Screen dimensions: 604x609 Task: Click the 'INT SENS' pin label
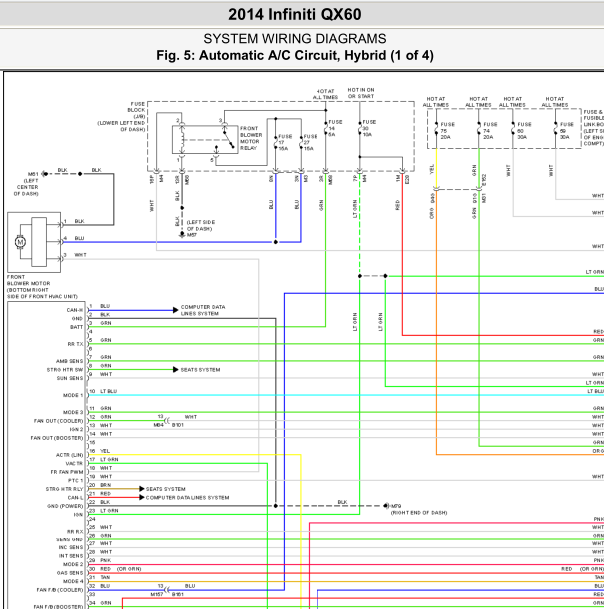tap(71, 556)
